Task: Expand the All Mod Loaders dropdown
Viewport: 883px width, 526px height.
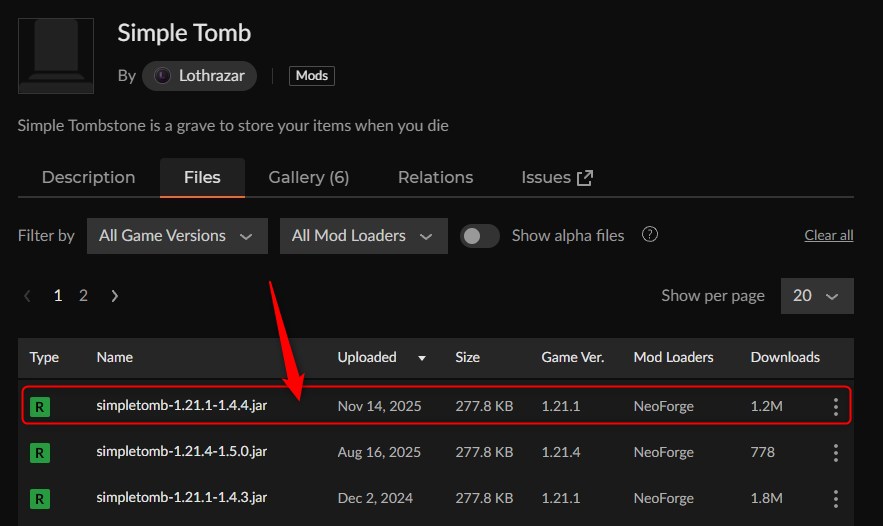Action: click(x=362, y=236)
